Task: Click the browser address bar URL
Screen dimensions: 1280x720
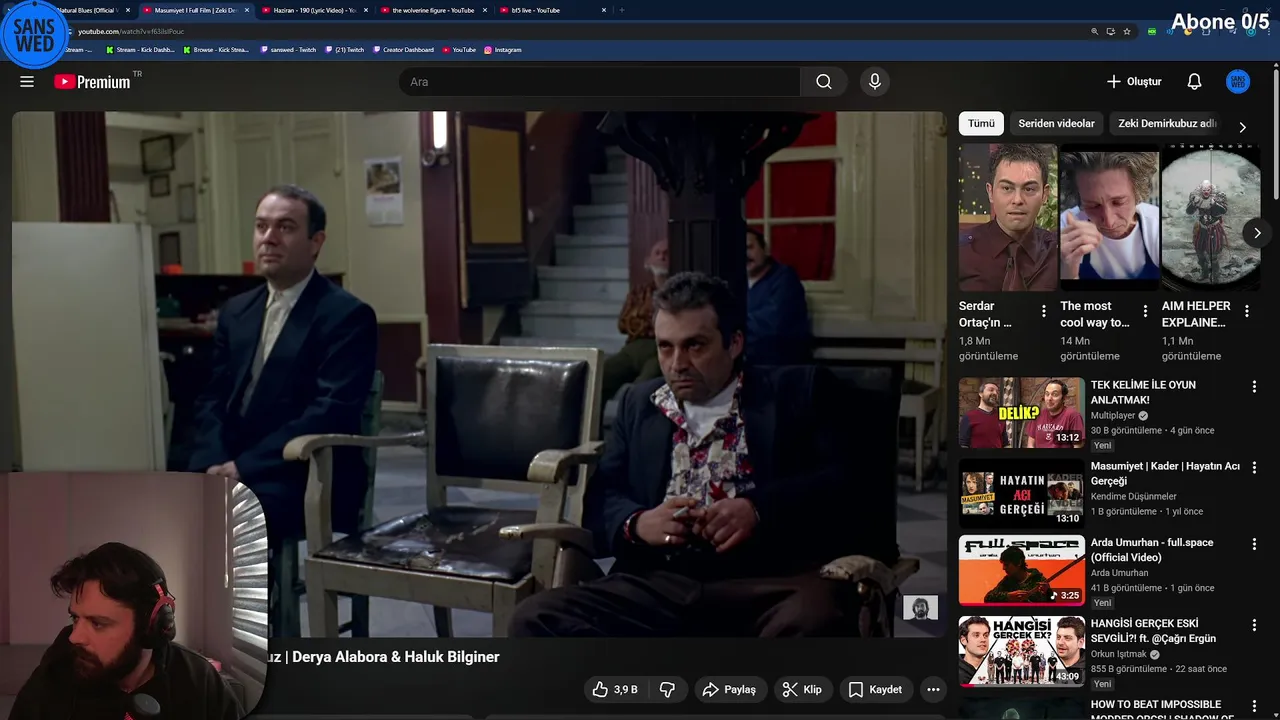Action: [131, 31]
